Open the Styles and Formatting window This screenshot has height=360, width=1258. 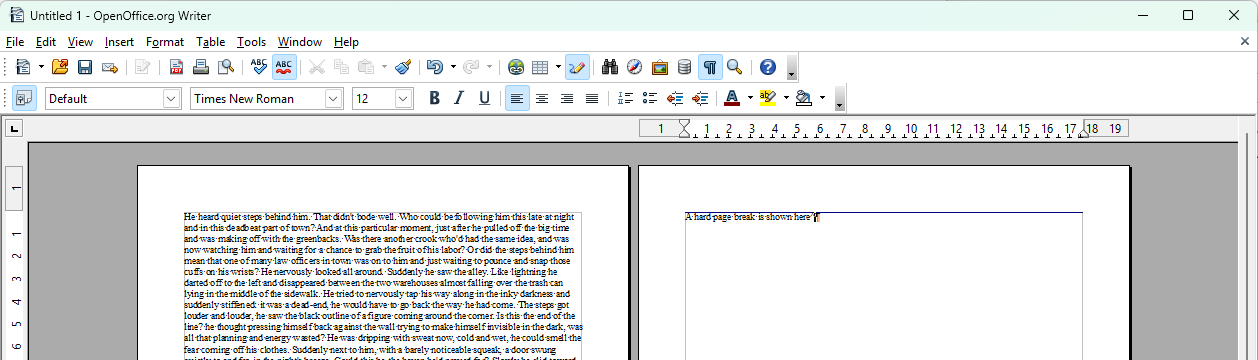pos(24,98)
